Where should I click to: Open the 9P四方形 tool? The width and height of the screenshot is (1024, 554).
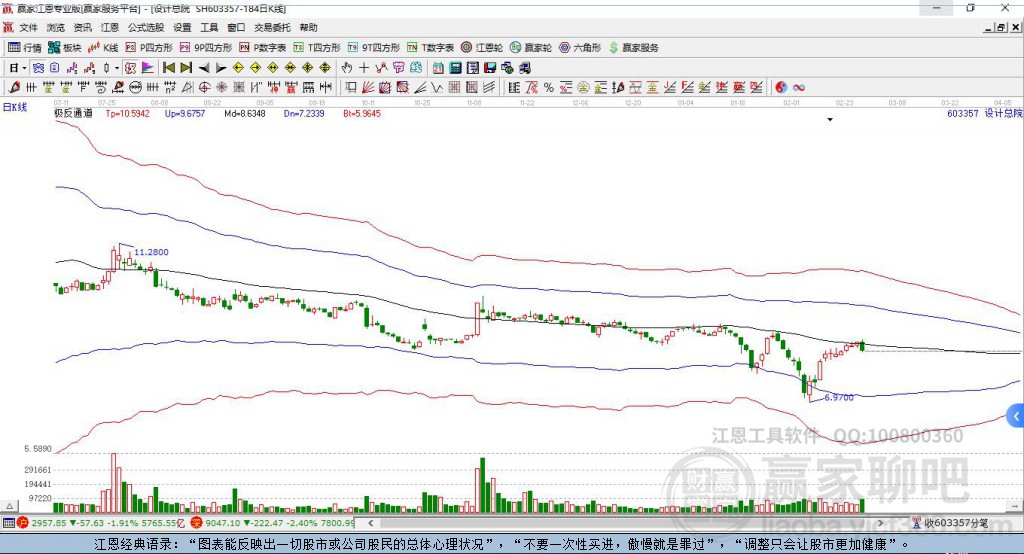click(206, 48)
